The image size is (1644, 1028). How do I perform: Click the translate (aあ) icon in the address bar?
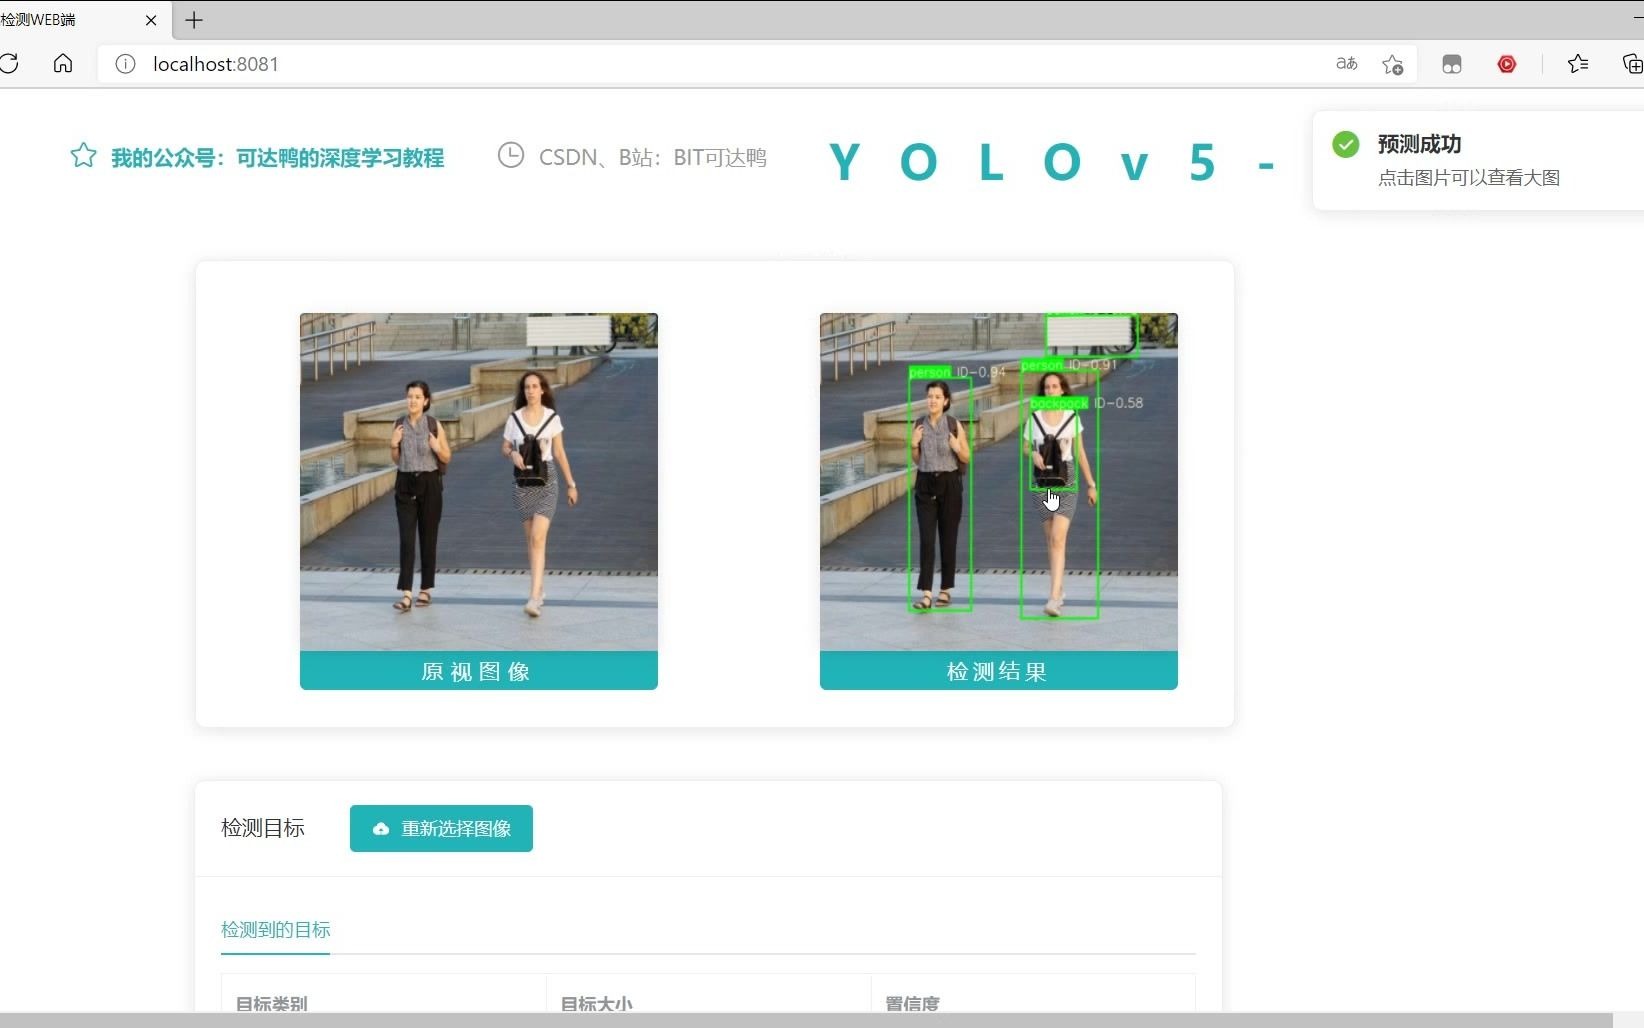[x=1346, y=63]
